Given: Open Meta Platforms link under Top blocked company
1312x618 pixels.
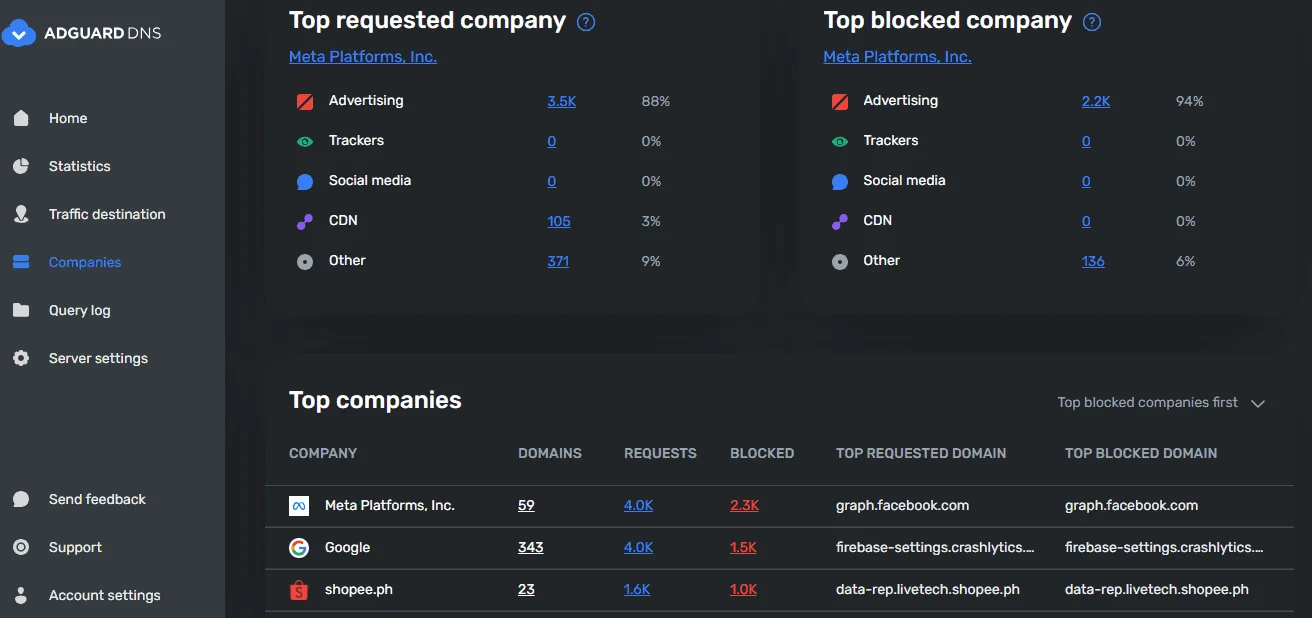Looking at the screenshot, I should [897, 57].
